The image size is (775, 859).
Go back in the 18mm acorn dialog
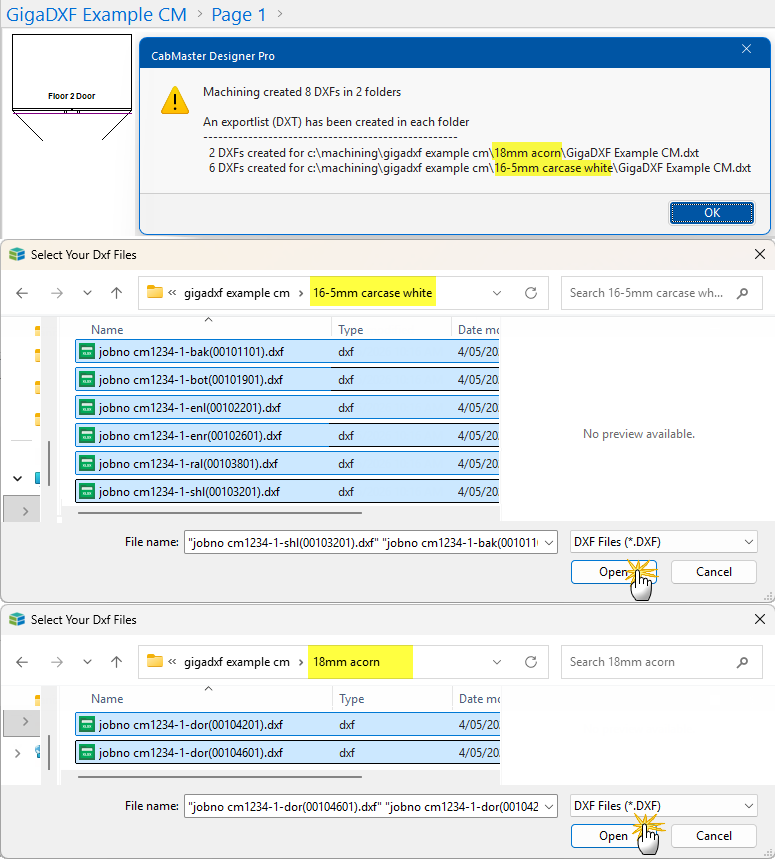(22, 662)
